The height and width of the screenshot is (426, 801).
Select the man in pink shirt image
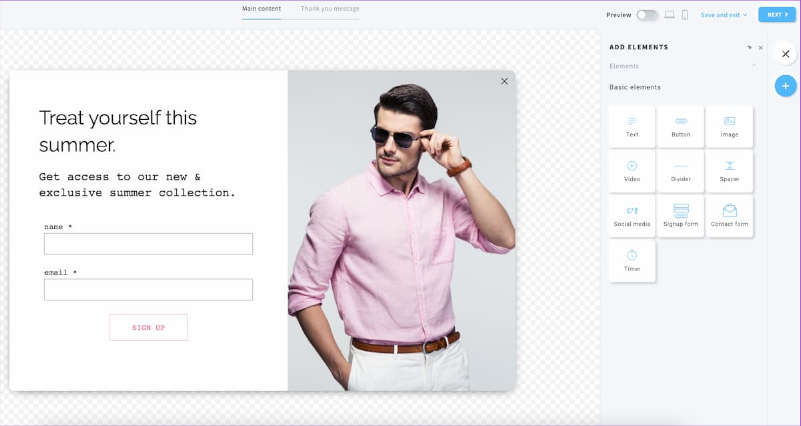coord(402,231)
